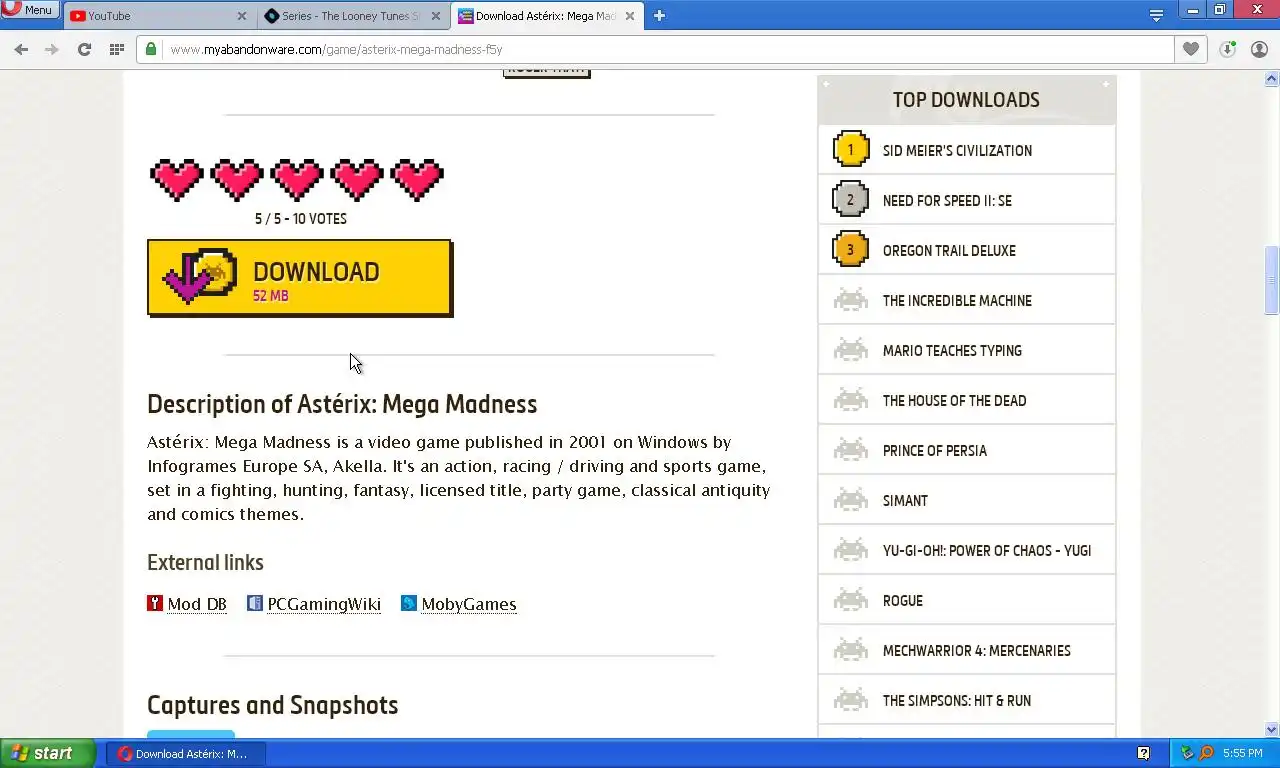This screenshot has height=768, width=1280.
Task: Open Sid Meier's Civilization top download
Action: point(957,151)
